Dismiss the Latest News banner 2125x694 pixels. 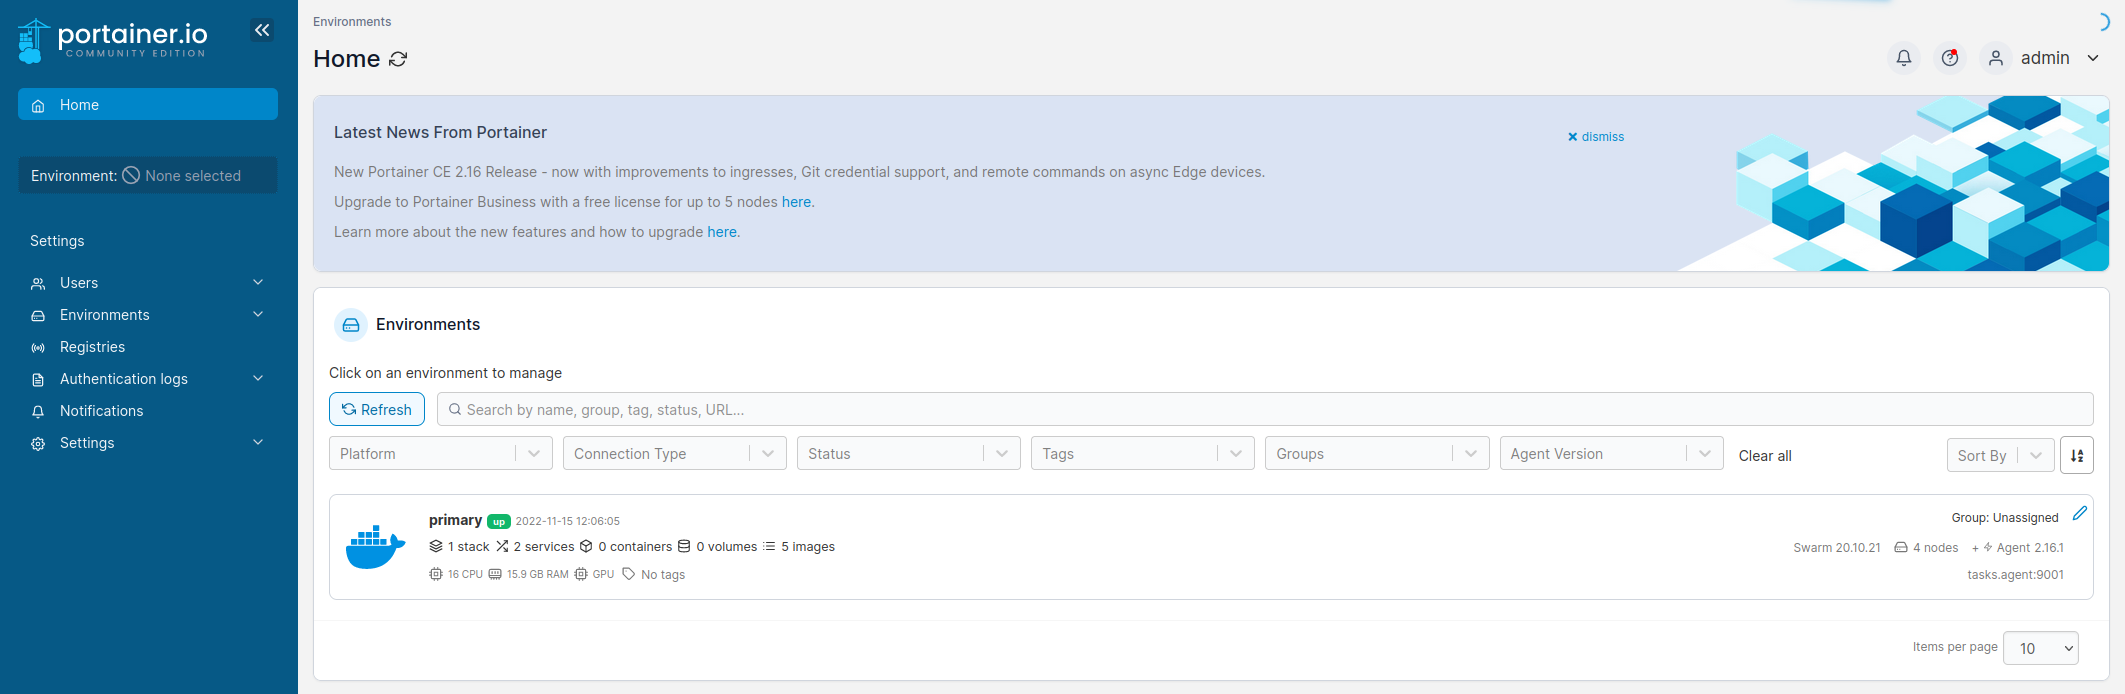click(x=1596, y=137)
